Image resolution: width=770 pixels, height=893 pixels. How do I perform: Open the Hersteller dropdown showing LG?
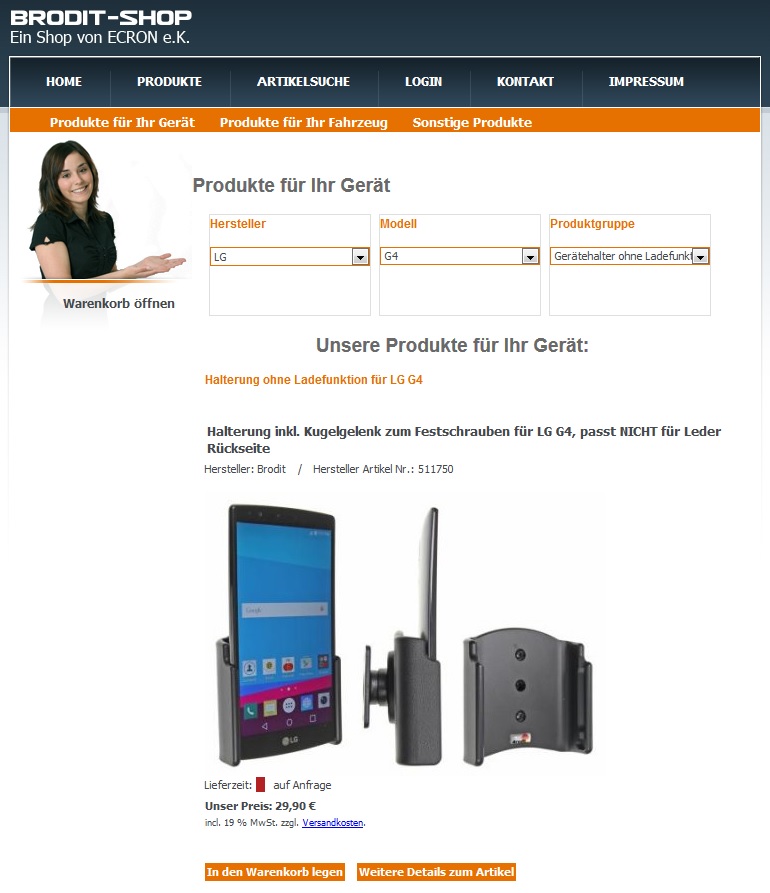290,256
